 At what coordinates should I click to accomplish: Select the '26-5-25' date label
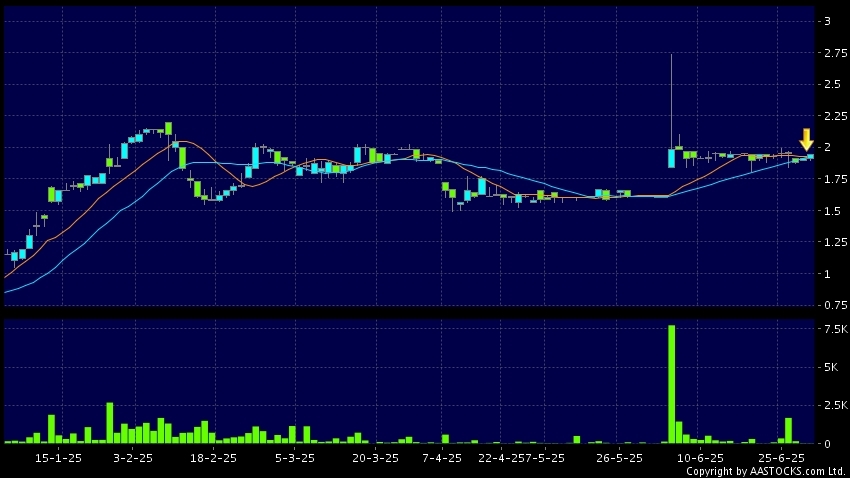[619, 458]
